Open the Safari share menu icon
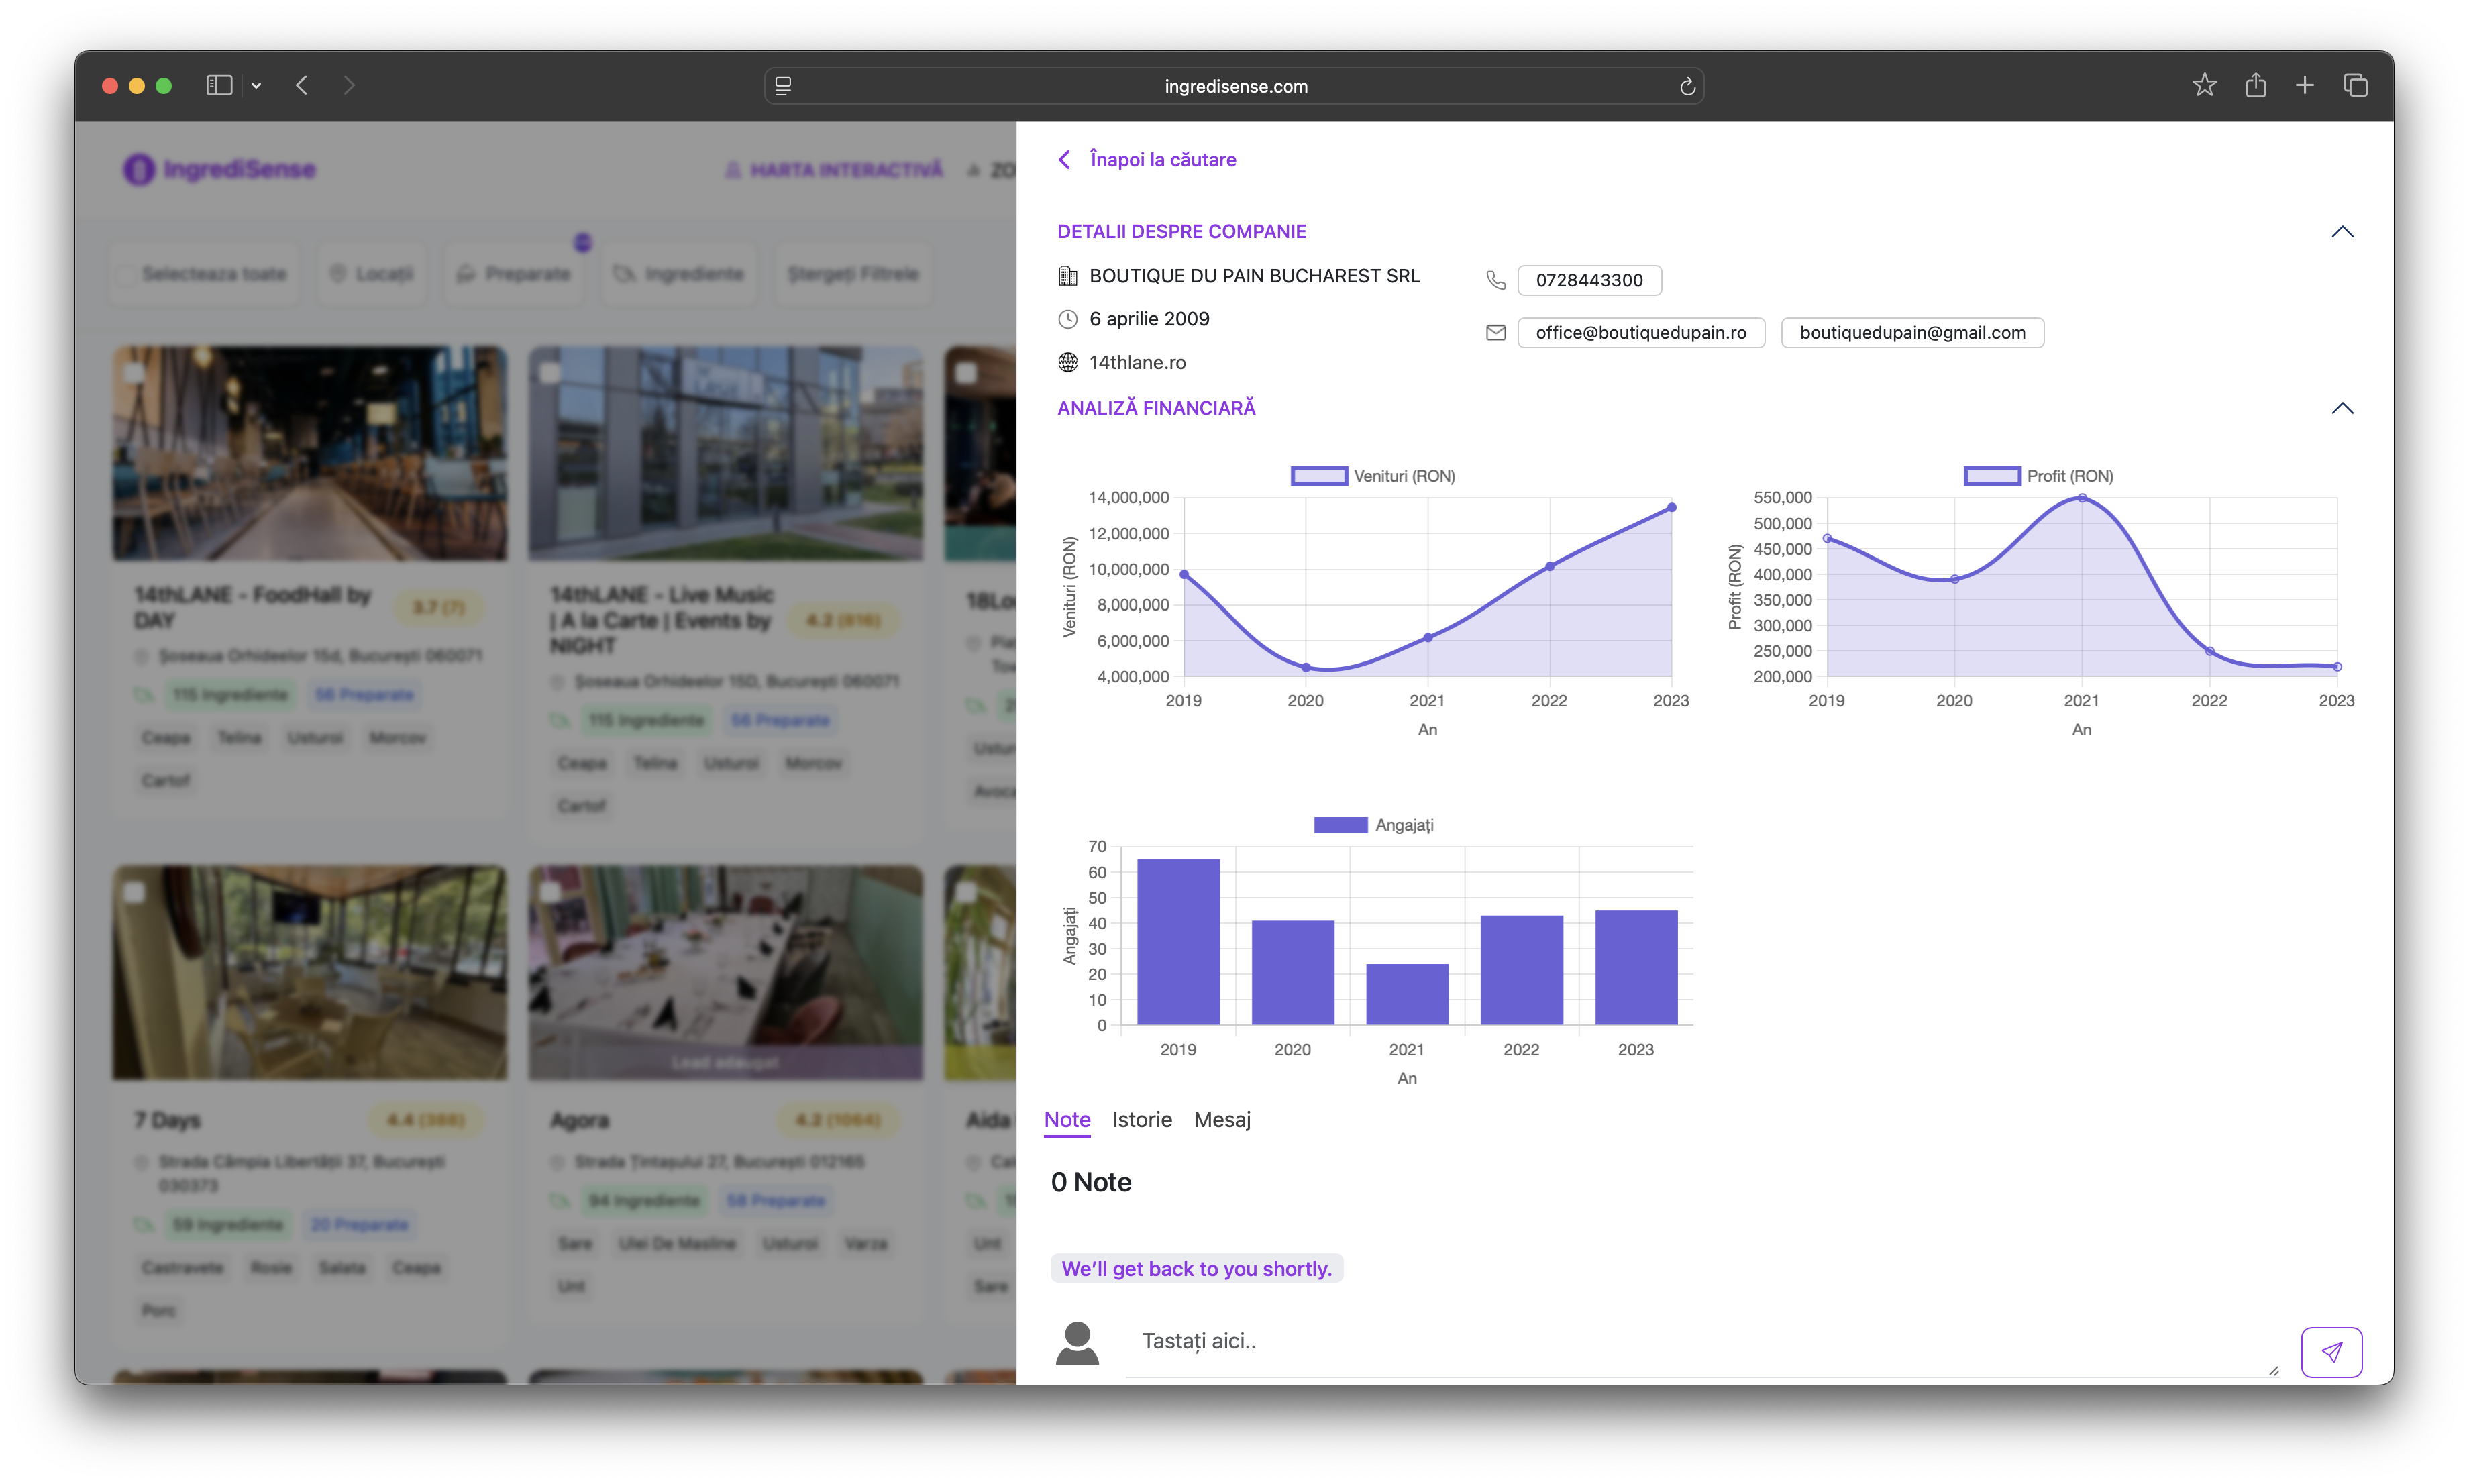2469x1484 pixels. (2256, 85)
